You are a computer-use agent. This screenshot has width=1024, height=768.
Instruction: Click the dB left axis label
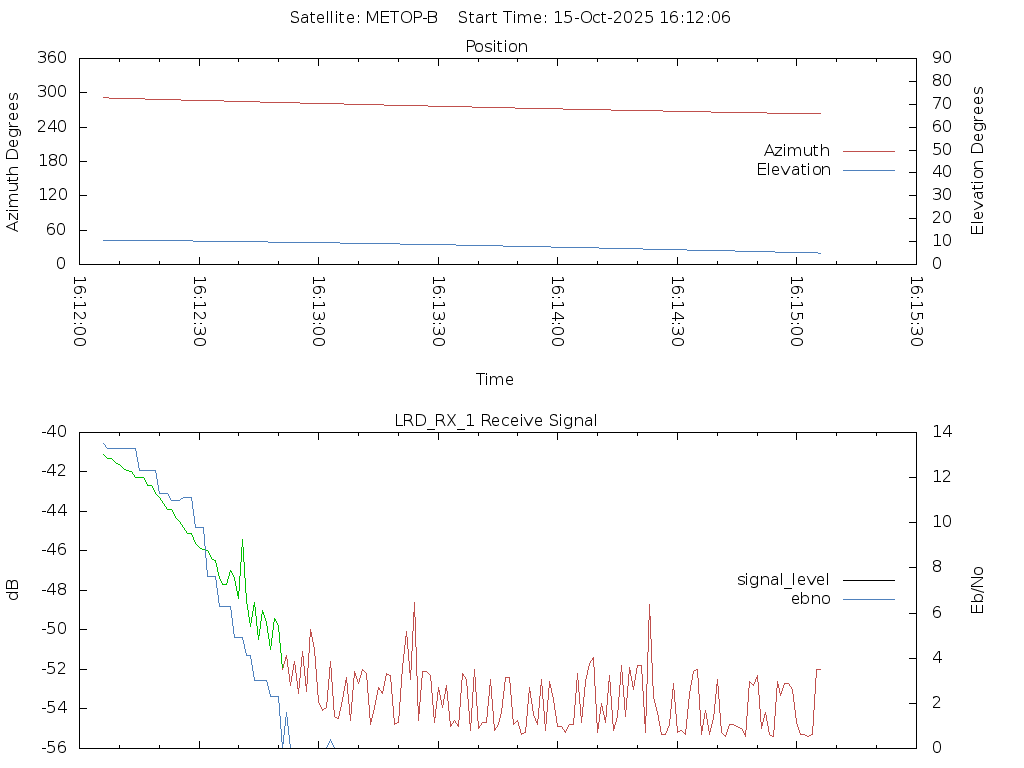coord(13,590)
